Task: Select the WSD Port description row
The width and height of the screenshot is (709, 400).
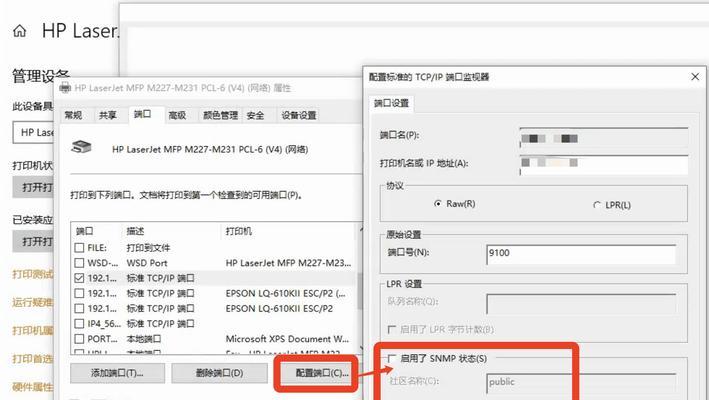Action: pyautogui.click(x=147, y=263)
